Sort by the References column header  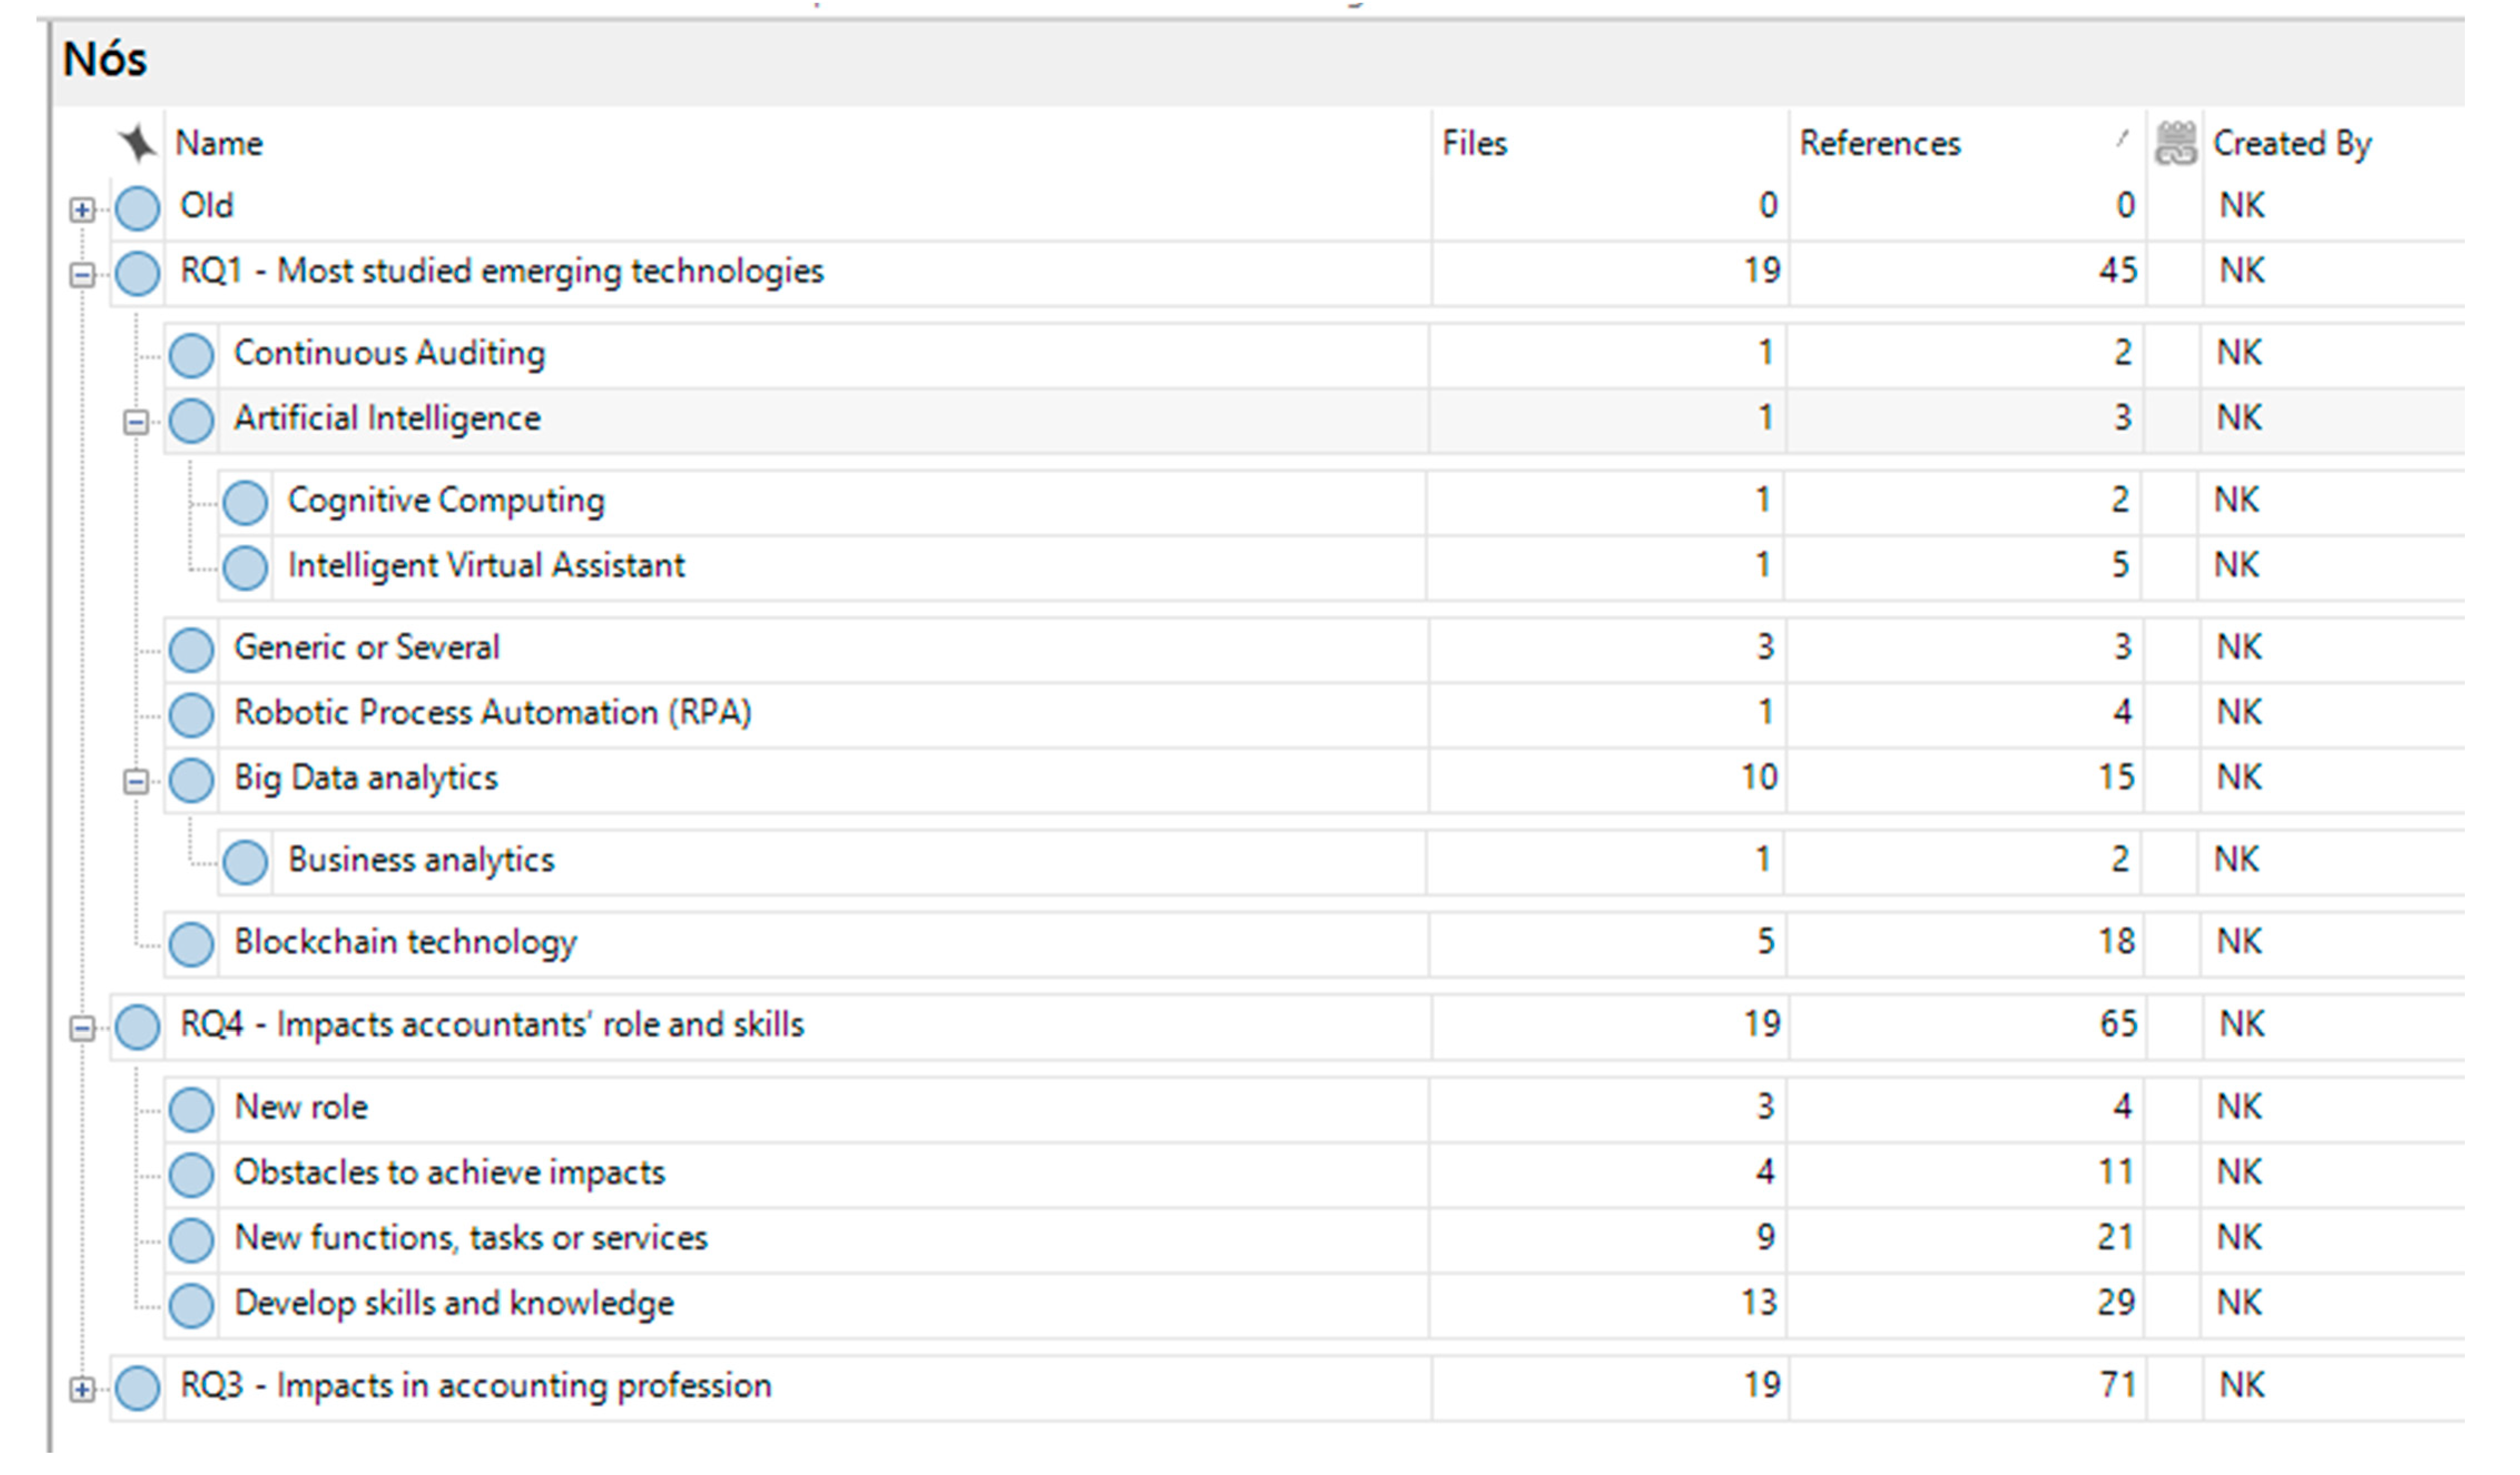(x=1880, y=144)
